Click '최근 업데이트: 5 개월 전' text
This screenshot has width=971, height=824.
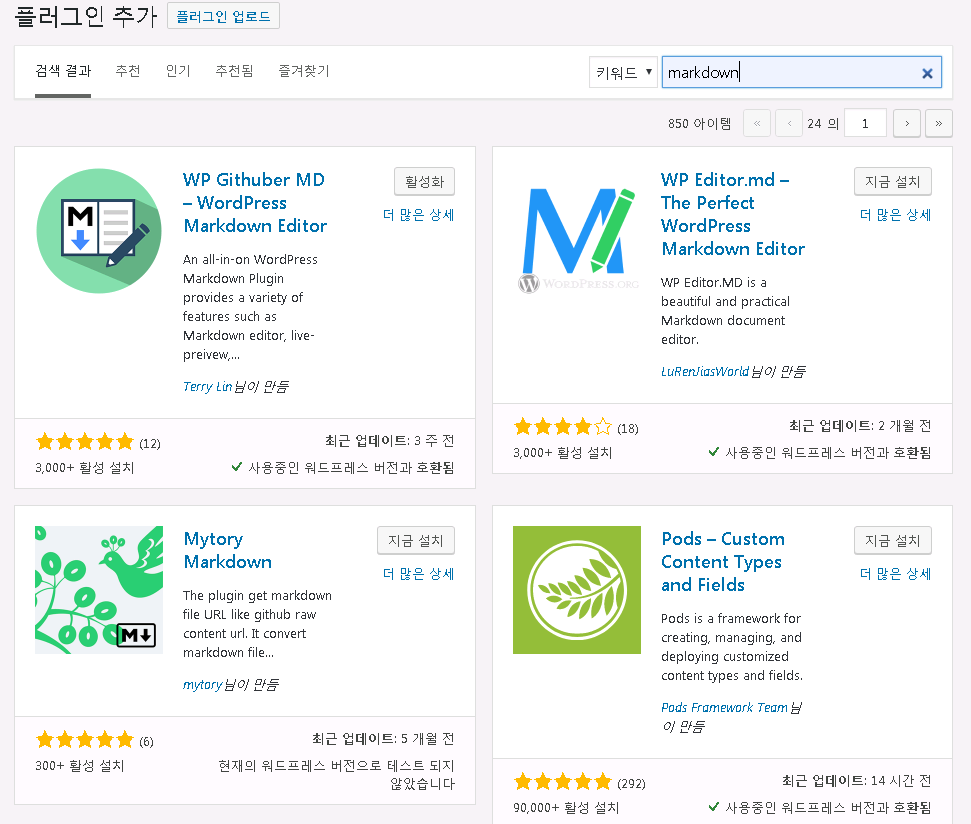pos(383,739)
